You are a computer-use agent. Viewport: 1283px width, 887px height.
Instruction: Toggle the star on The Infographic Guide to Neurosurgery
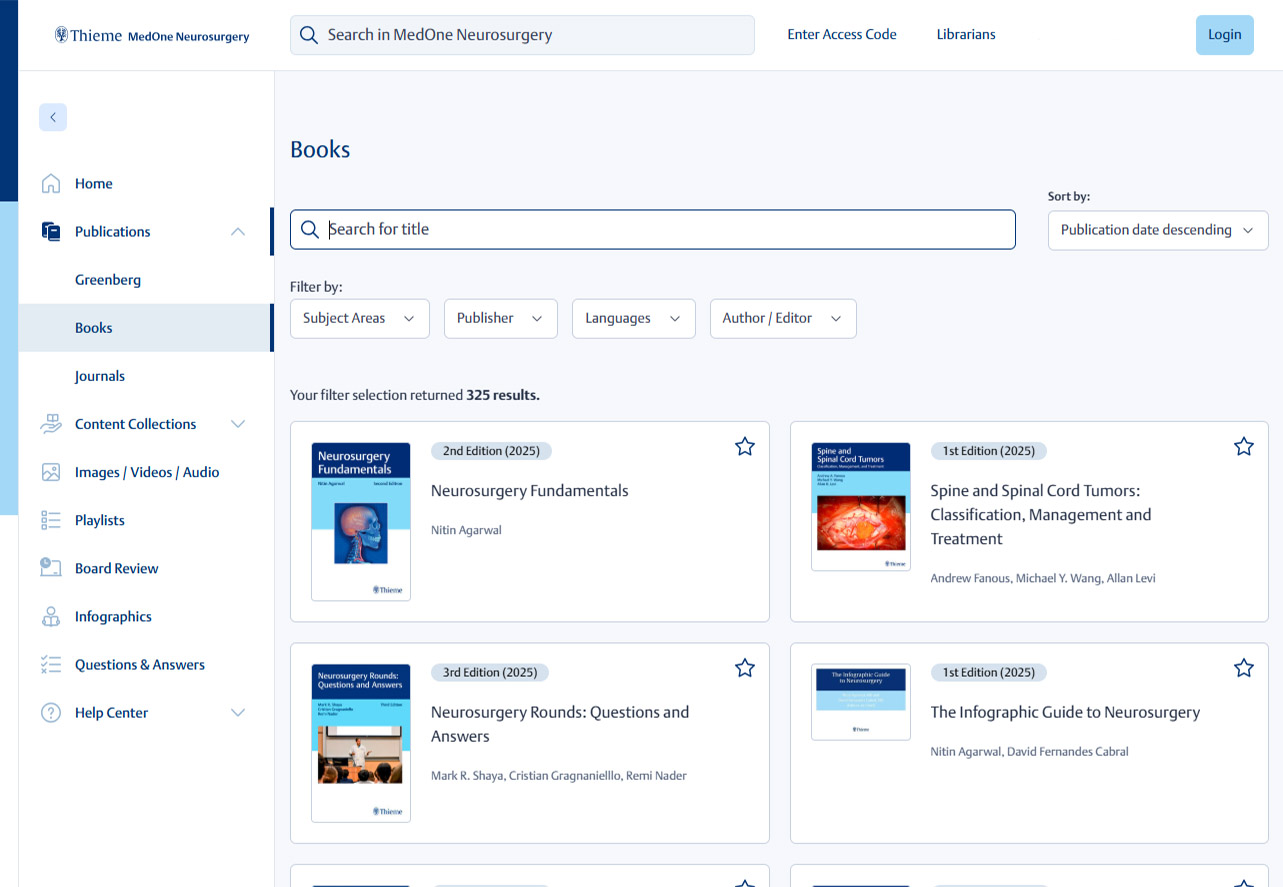pos(1243,667)
